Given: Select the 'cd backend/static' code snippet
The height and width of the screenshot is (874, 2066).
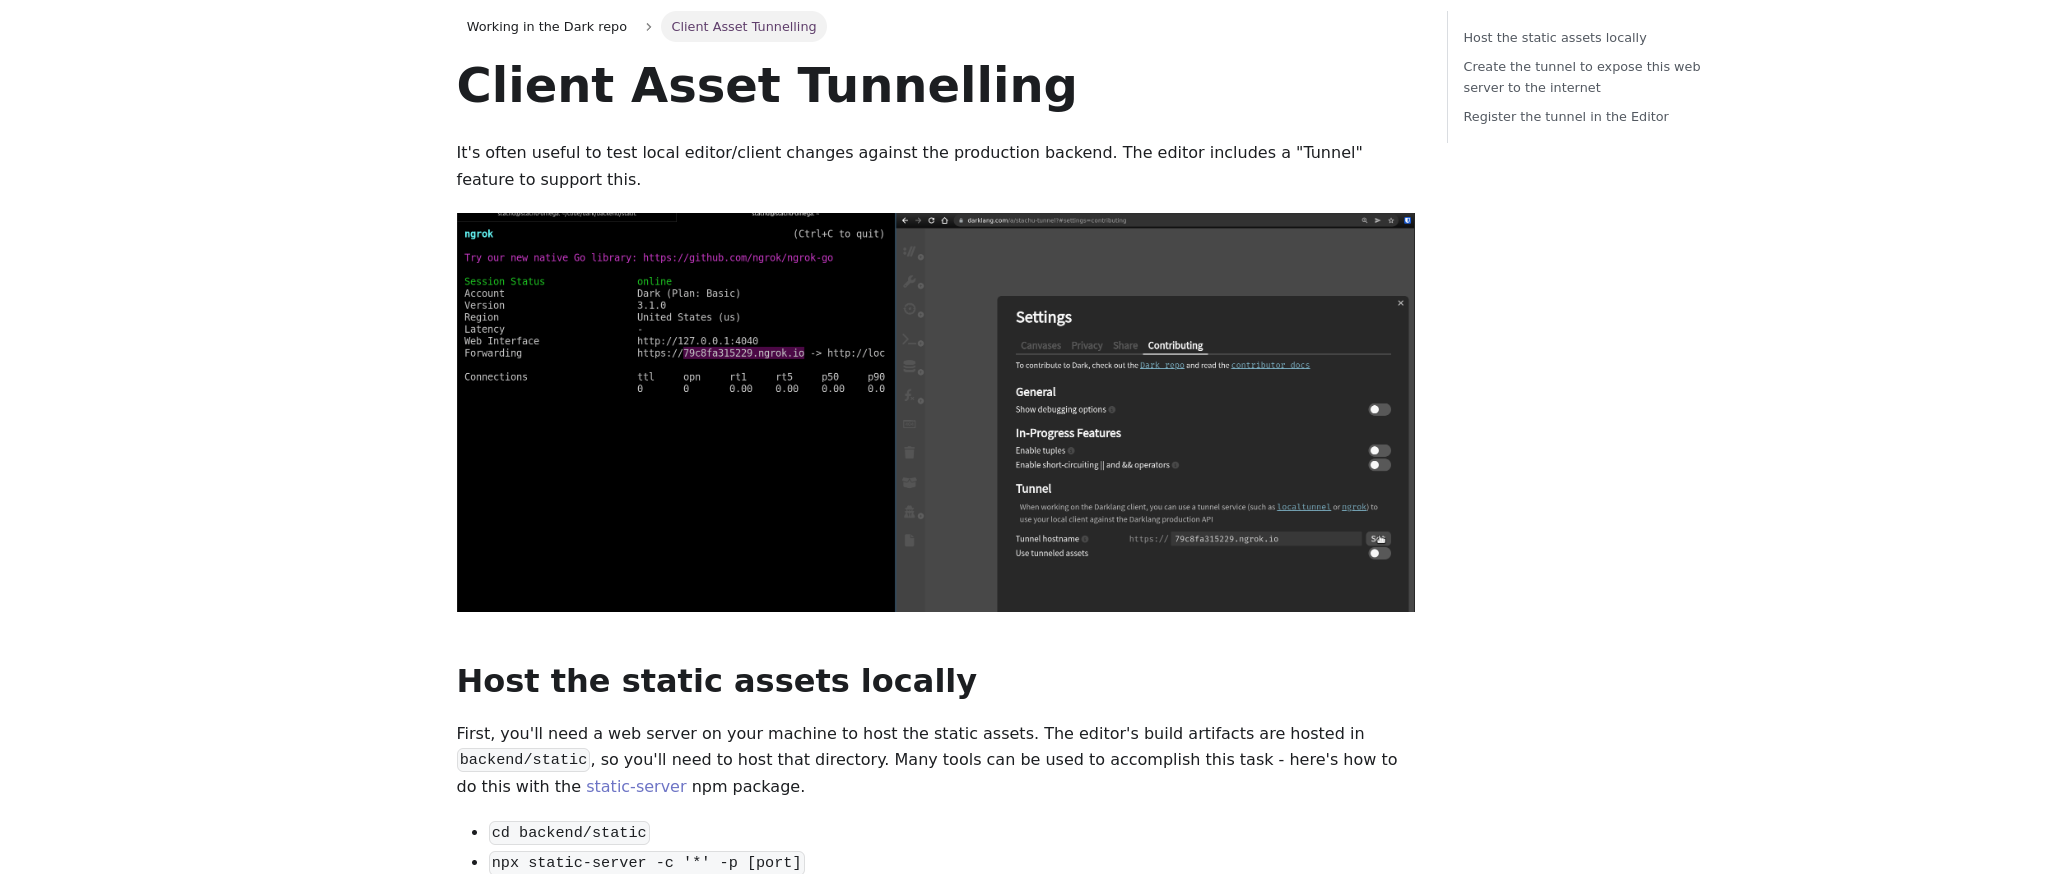Looking at the screenshot, I should tap(569, 833).
